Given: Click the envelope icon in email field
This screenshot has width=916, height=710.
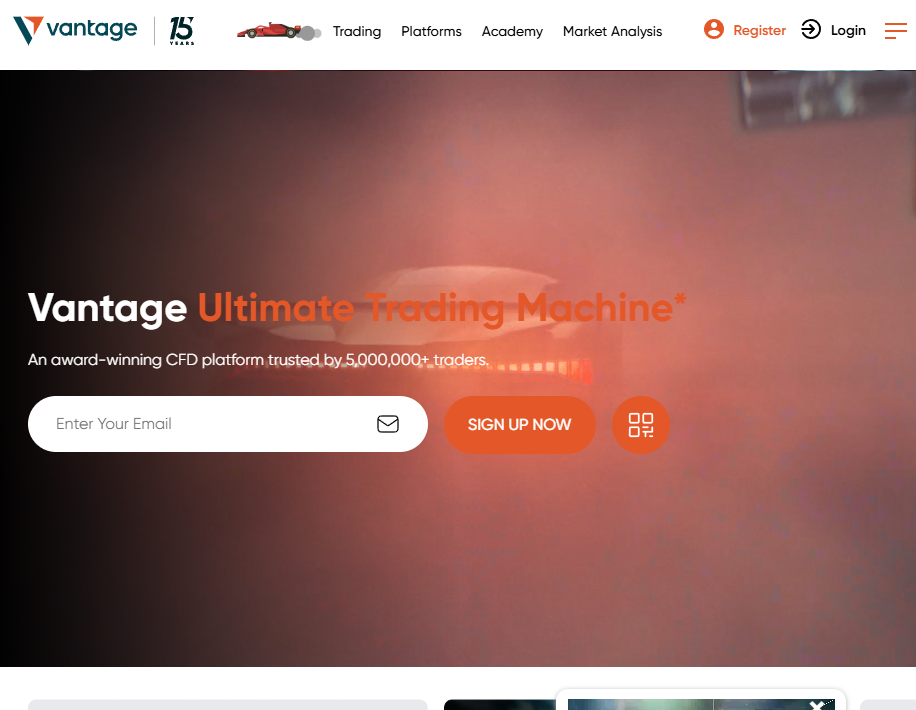Looking at the screenshot, I should (388, 424).
